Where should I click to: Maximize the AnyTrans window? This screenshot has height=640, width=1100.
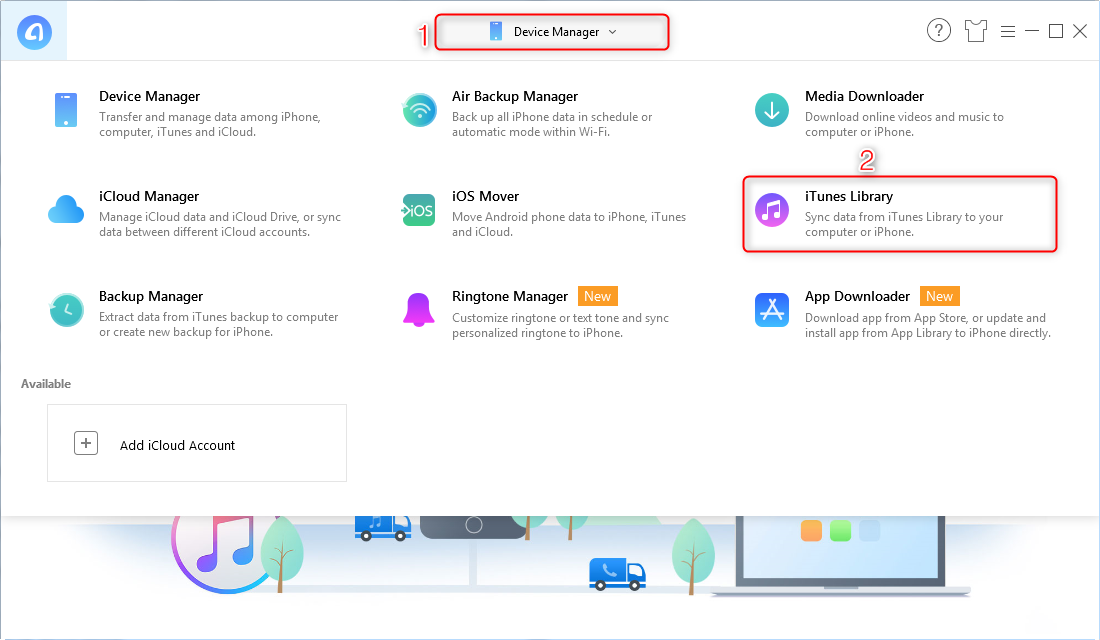pyautogui.click(x=1056, y=32)
